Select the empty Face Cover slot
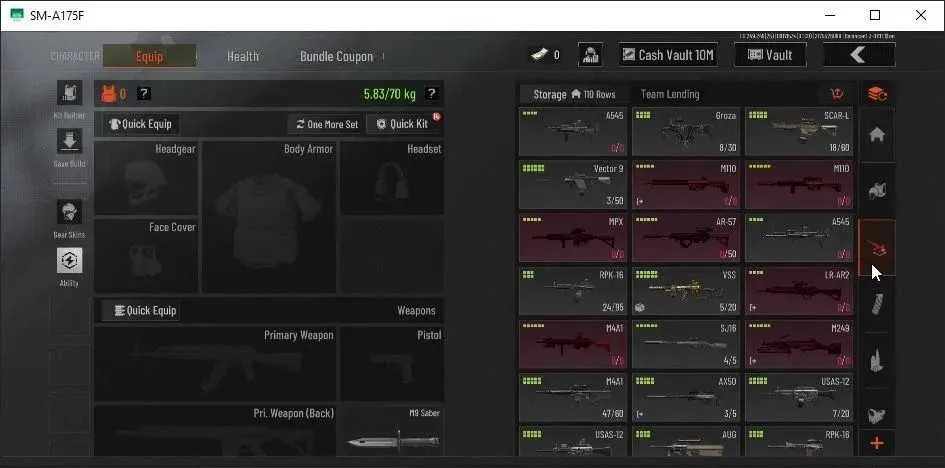 pyautogui.click(x=146, y=256)
